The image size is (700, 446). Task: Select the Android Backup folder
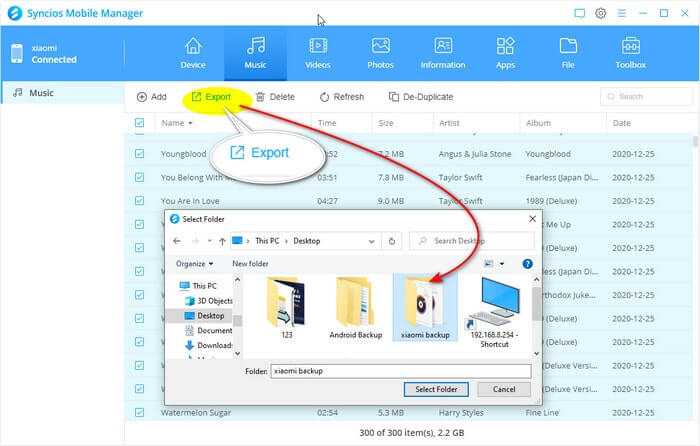point(356,308)
